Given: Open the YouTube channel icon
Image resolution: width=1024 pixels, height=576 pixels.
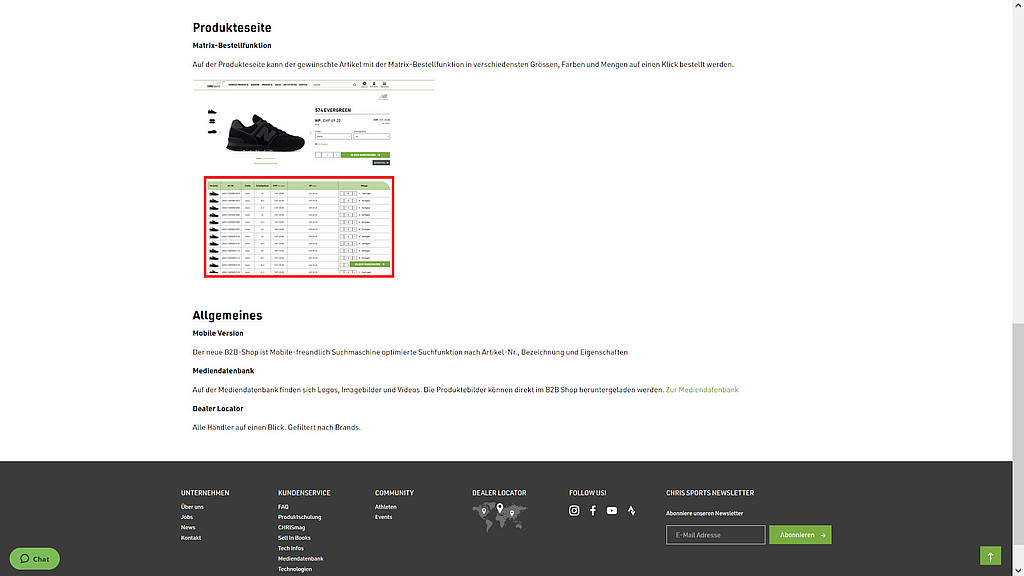Looking at the screenshot, I should (612, 511).
